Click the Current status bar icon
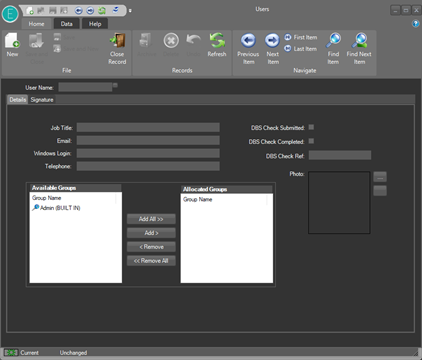422x360 pixels. click(11, 353)
